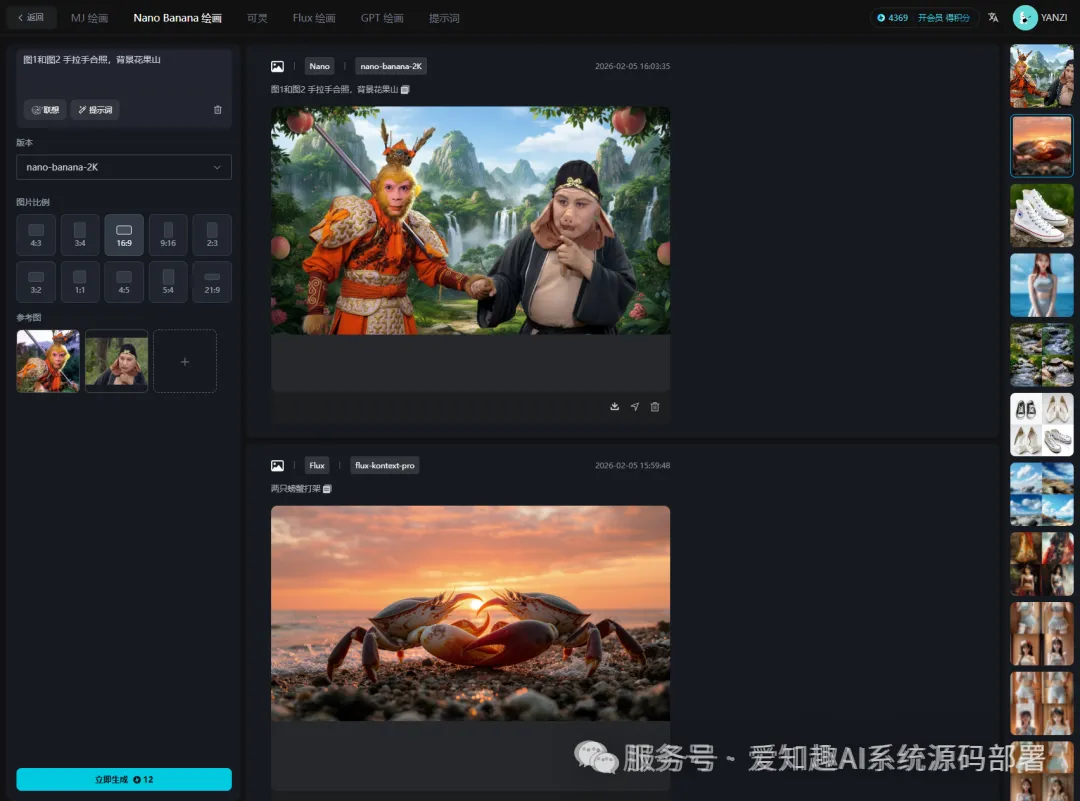The image size is (1080, 801).
Task: Click the 开会员 得积分 link
Action: tap(944, 18)
